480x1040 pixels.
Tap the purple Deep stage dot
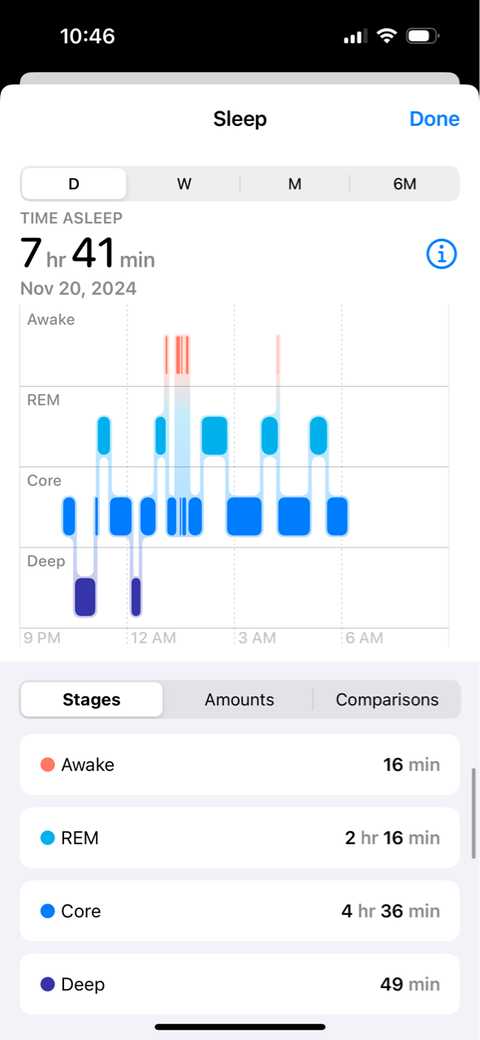[x=47, y=984]
